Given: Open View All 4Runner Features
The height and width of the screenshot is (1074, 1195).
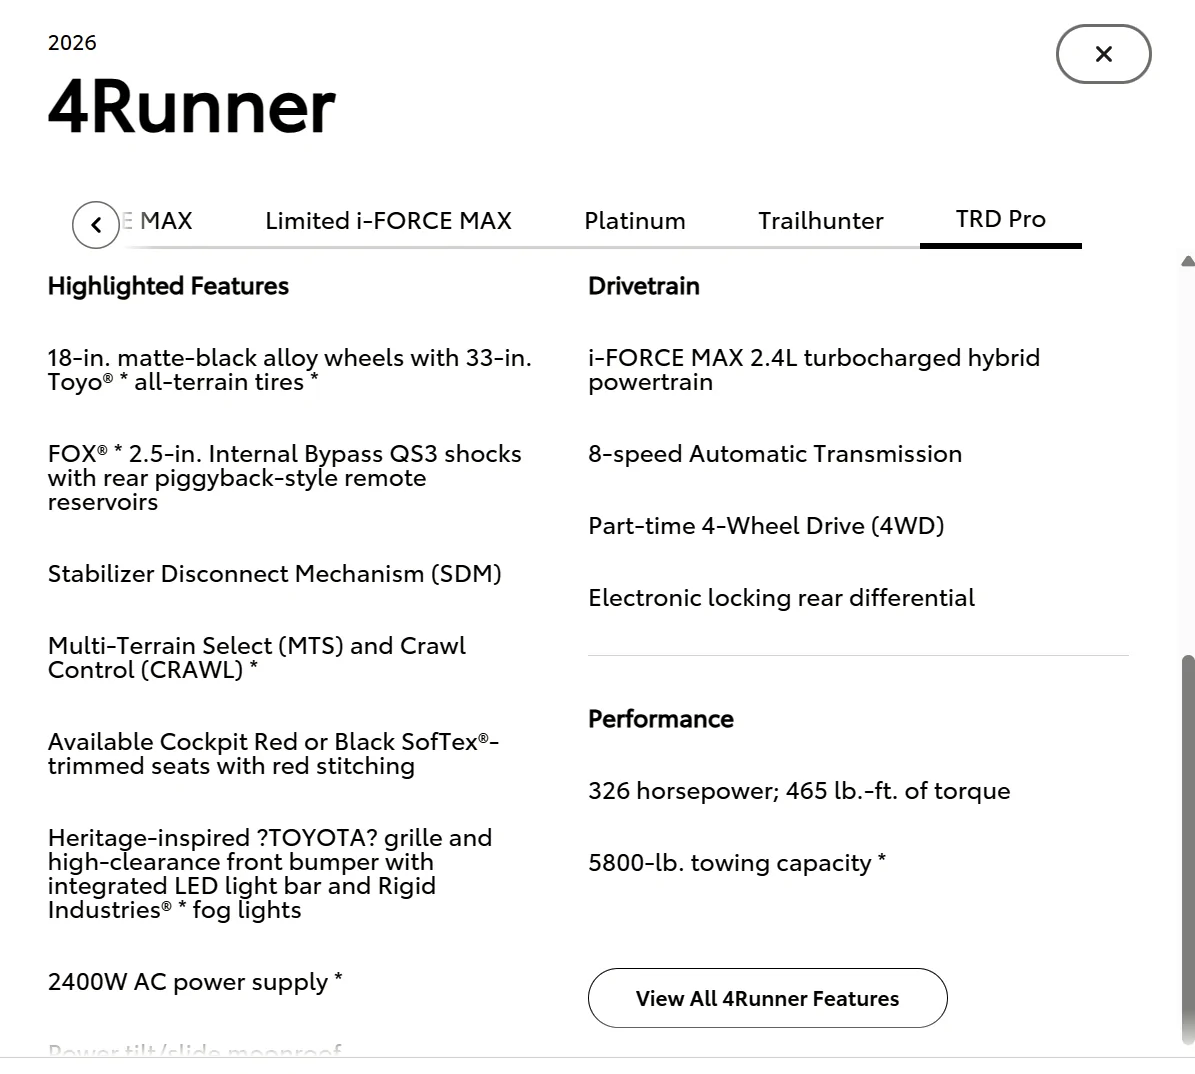Looking at the screenshot, I should [767, 998].
